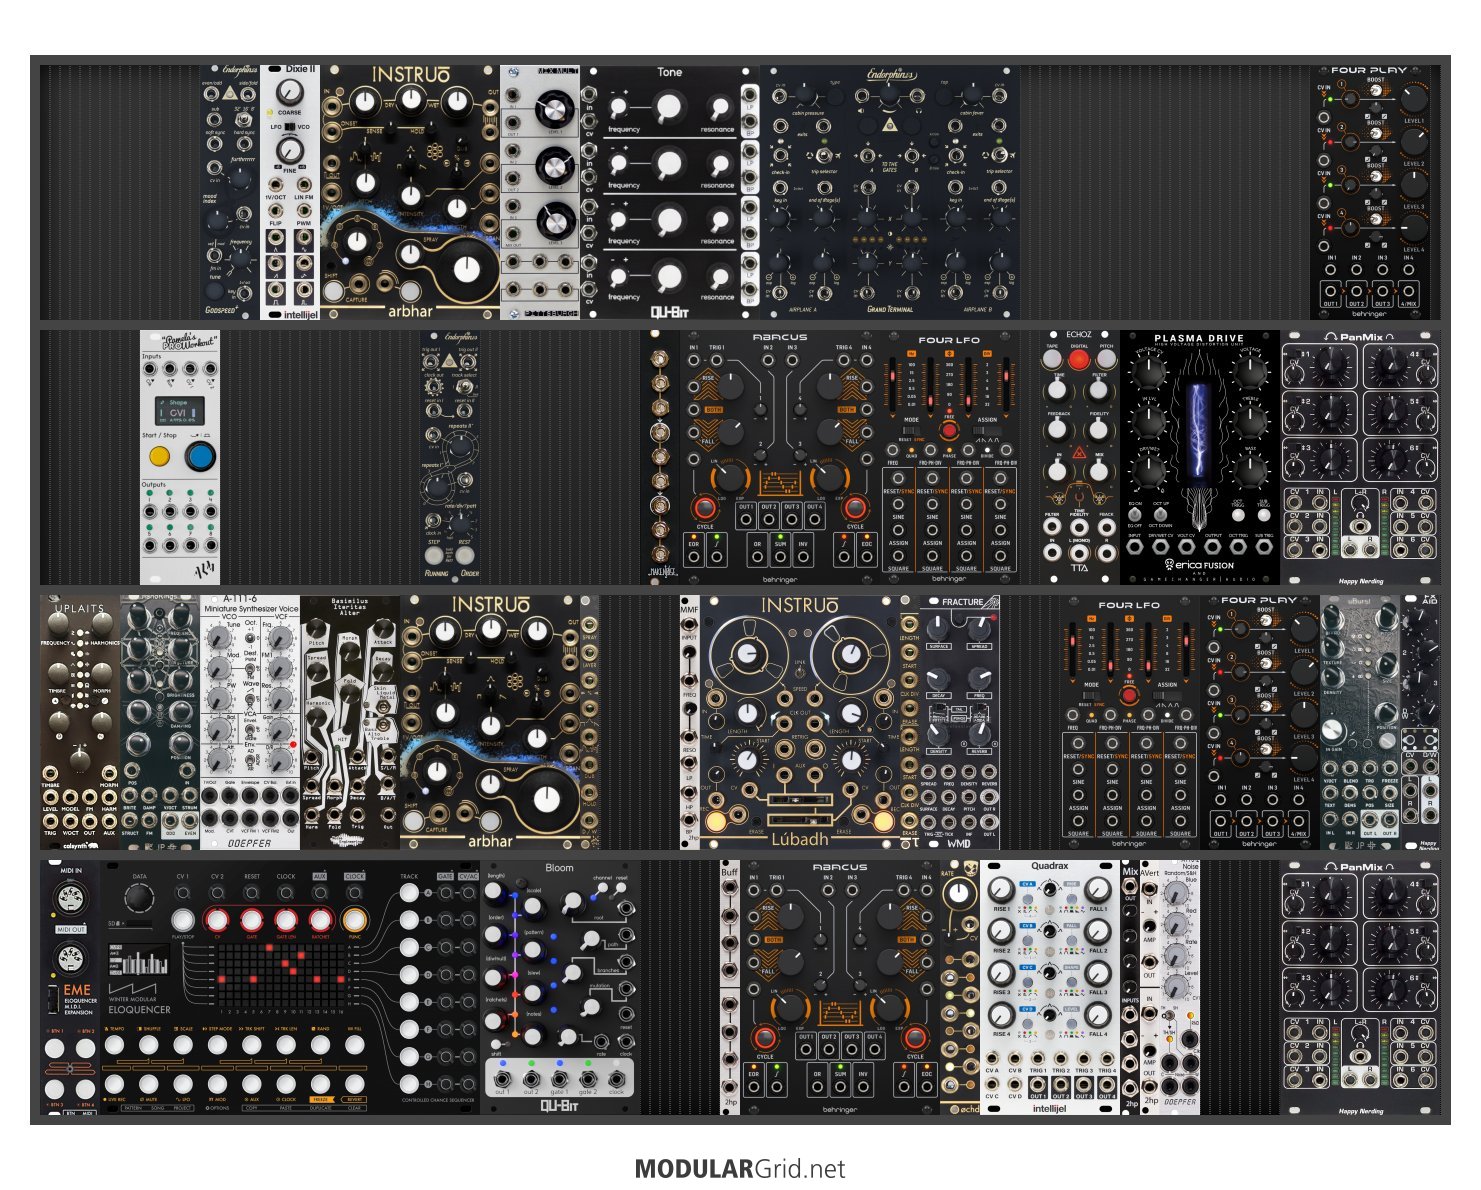This screenshot has height=1190, width=1481.
Task: Click the first rate slider on the Four LFO beside Four Play
Action: pos(1075,649)
